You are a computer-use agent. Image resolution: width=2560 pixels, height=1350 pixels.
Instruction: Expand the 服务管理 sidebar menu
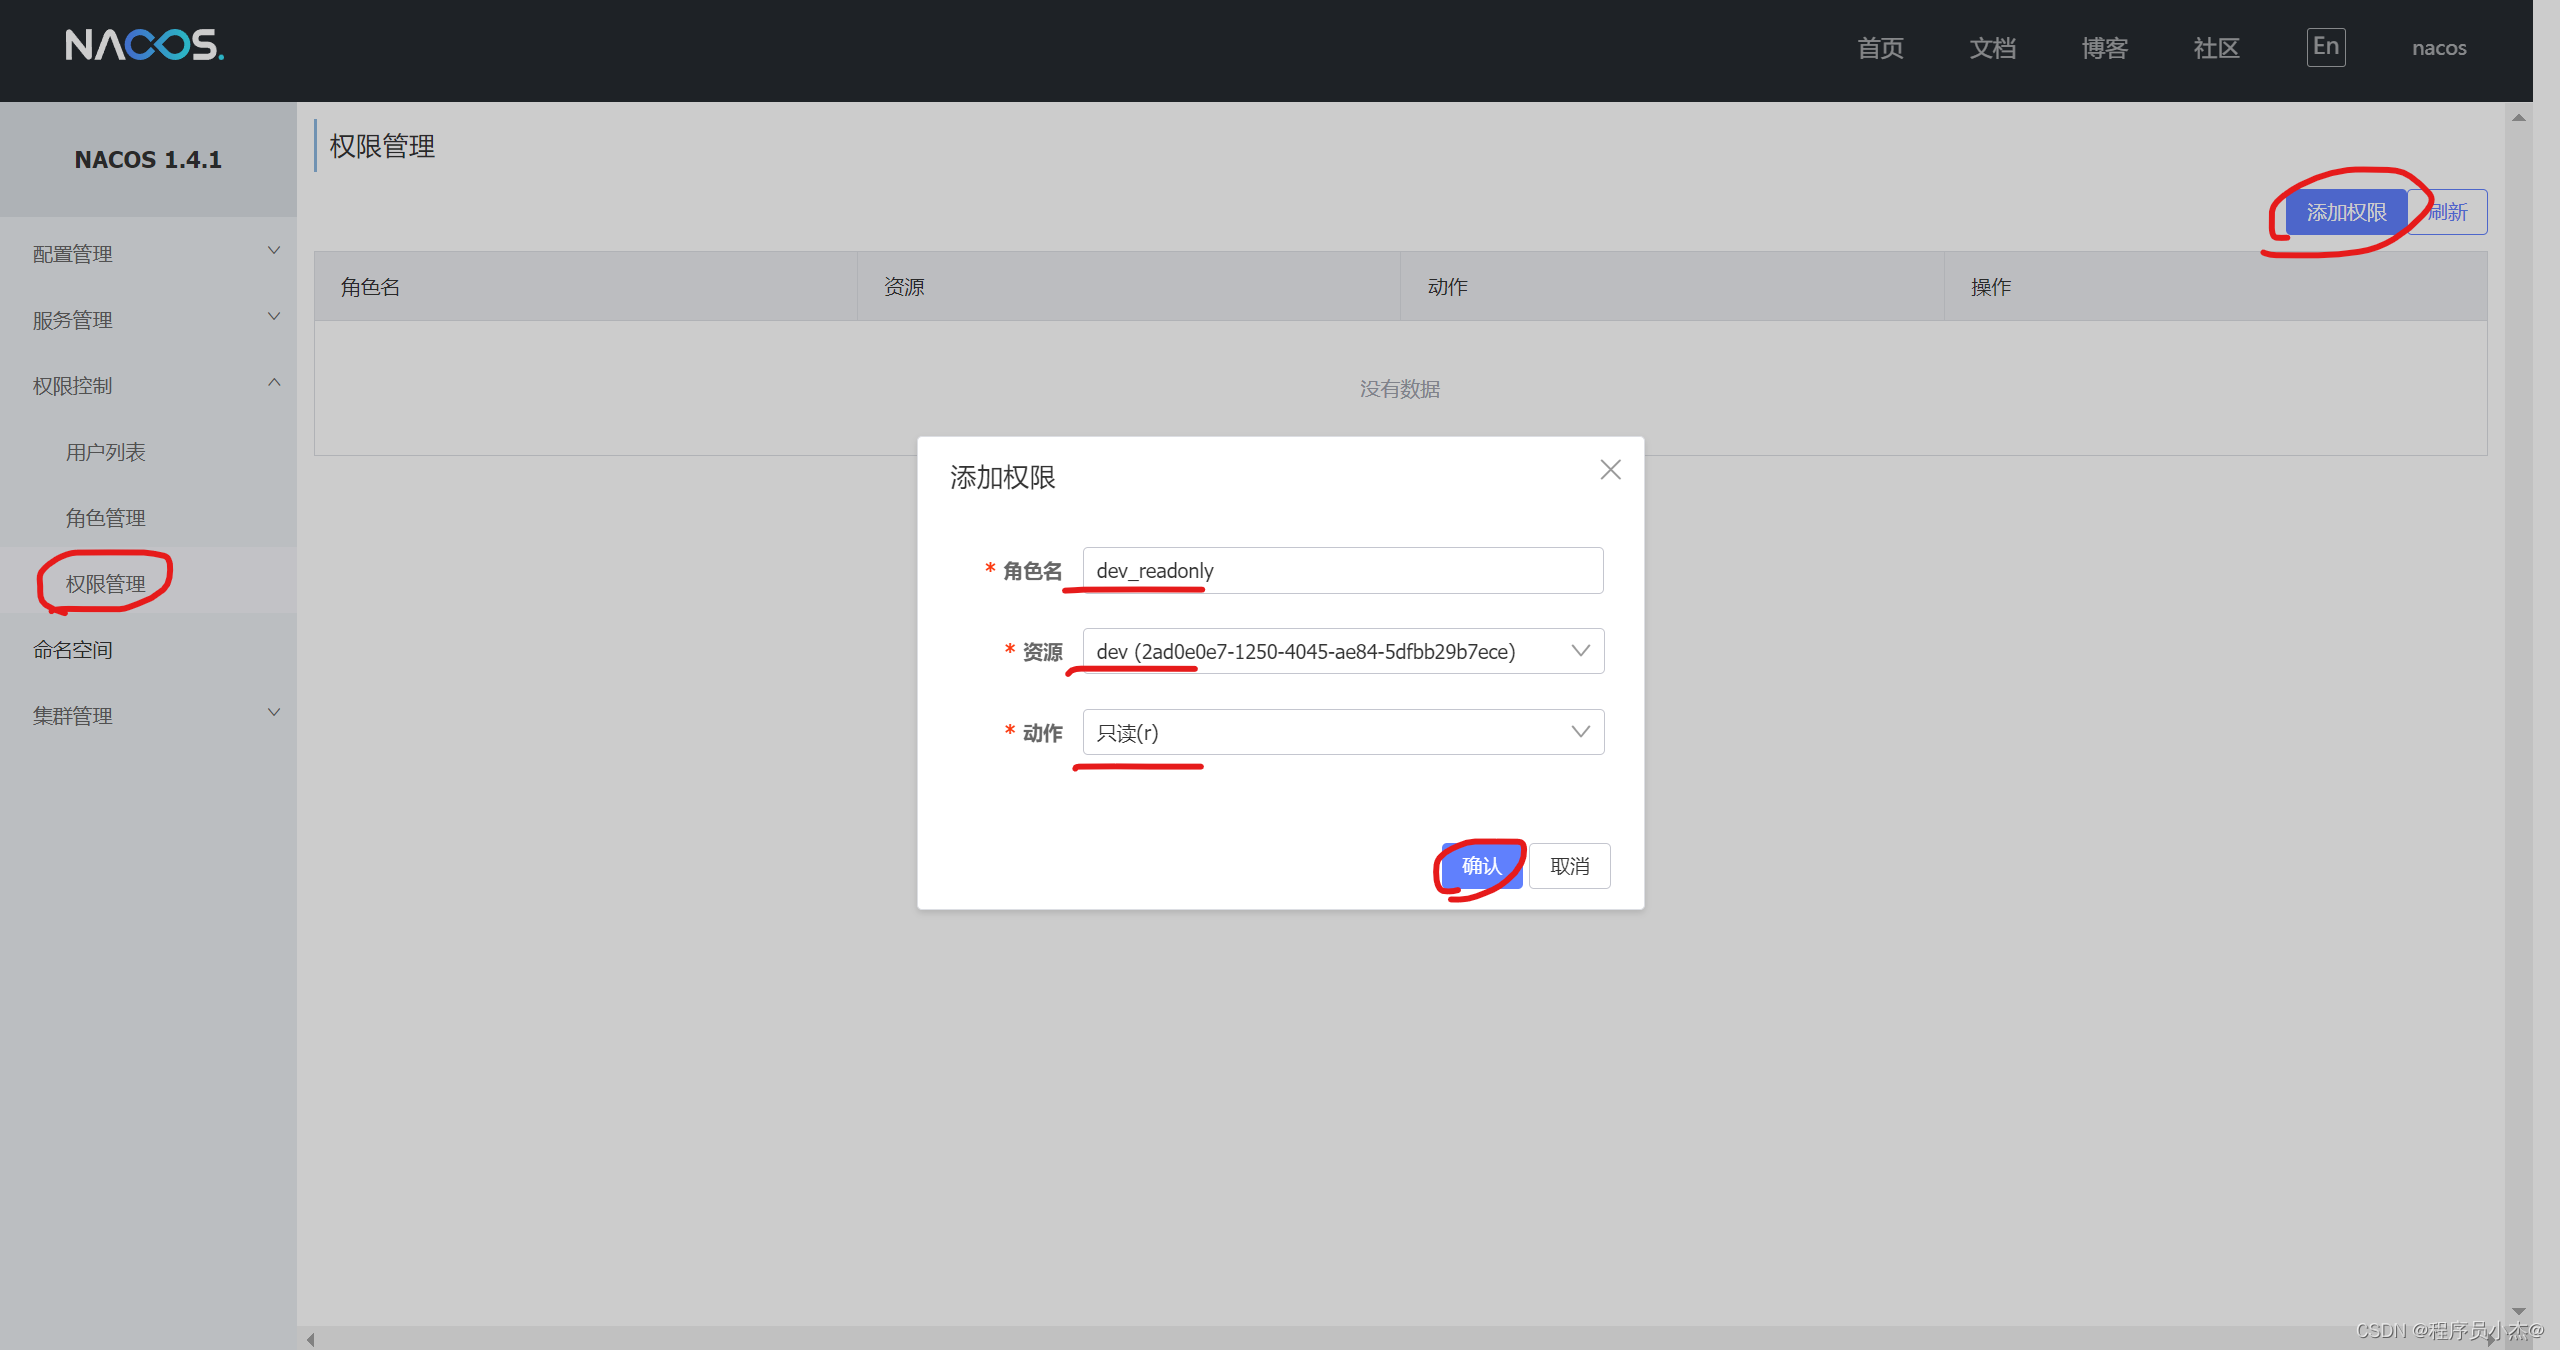pyautogui.click(x=148, y=320)
